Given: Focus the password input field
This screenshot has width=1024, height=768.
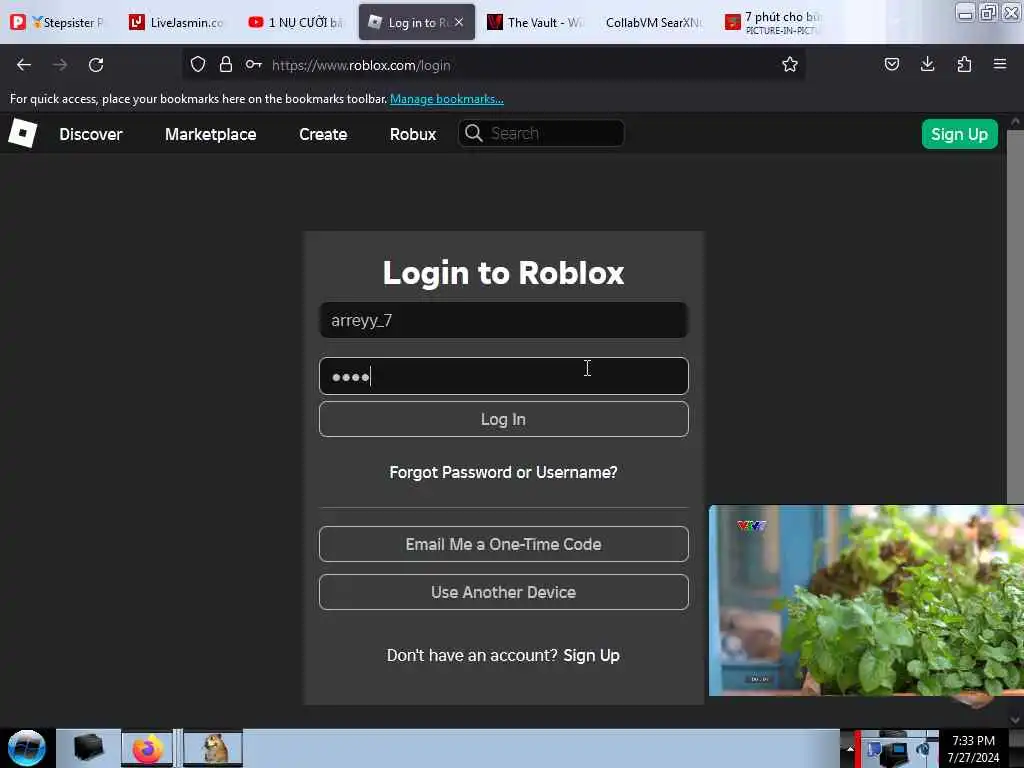Looking at the screenshot, I should tap(503, 376).
